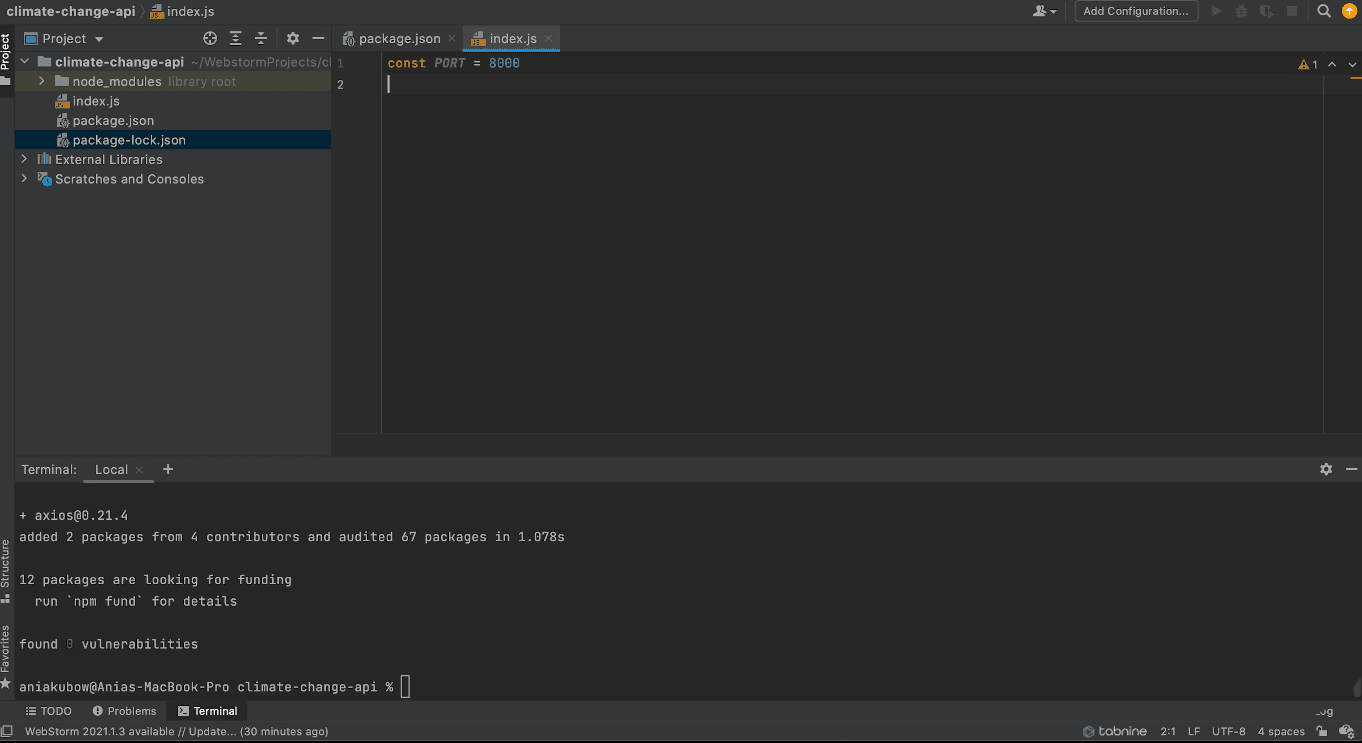Collapse the climate-change-api root folder
The width and height of the screenshot is (1362, 743).
[25, 62]
